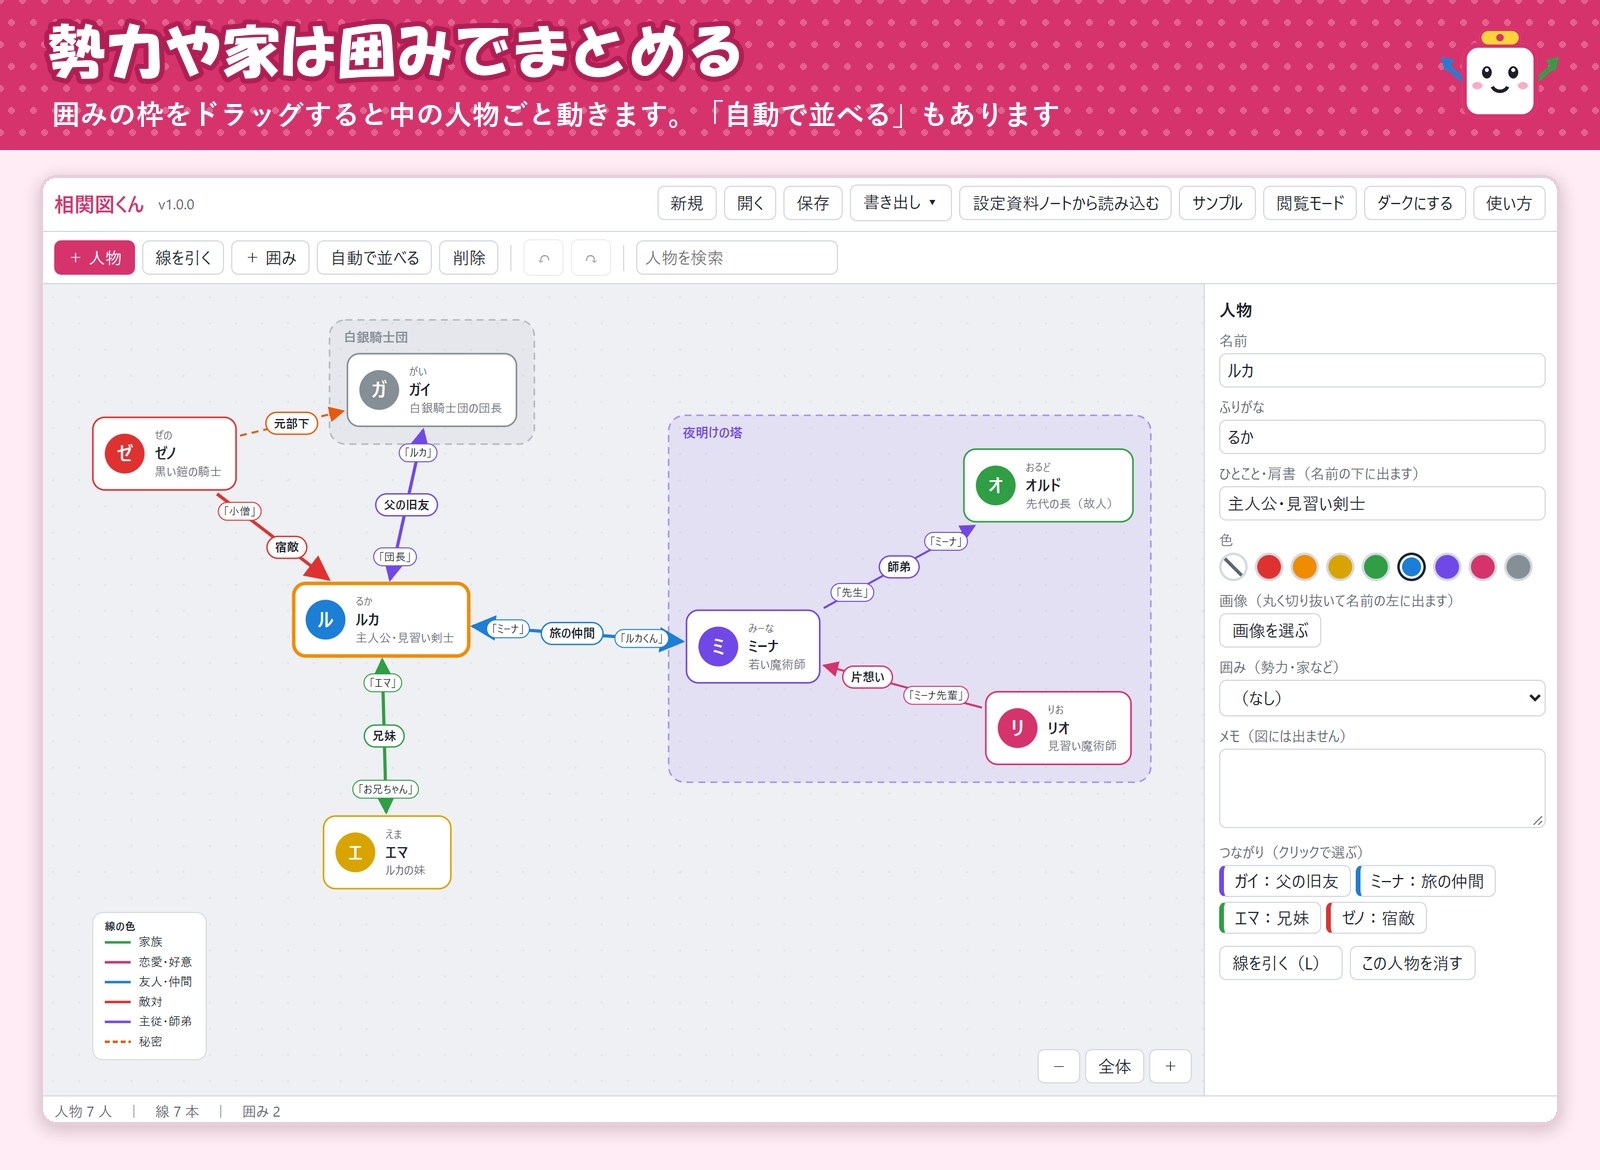Select the 宿敵 relation label on canvas
1600x1170 pixels.
287,547
